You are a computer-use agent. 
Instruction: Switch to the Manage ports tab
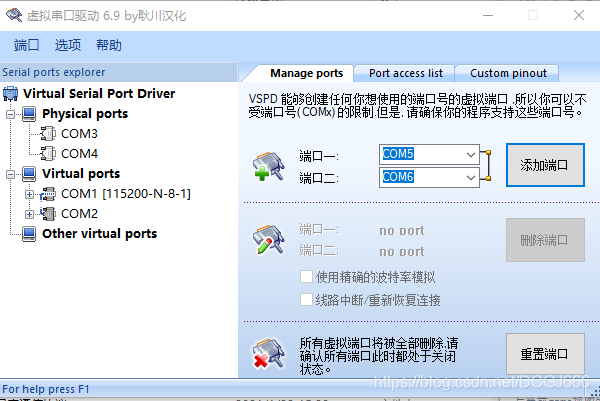pos(307,73)
